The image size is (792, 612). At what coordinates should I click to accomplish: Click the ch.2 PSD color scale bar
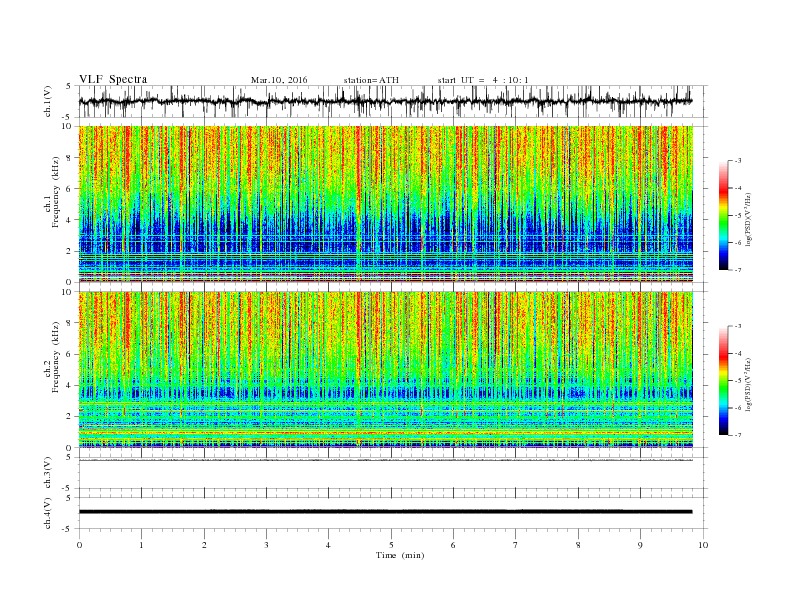[x=724, y=381]
